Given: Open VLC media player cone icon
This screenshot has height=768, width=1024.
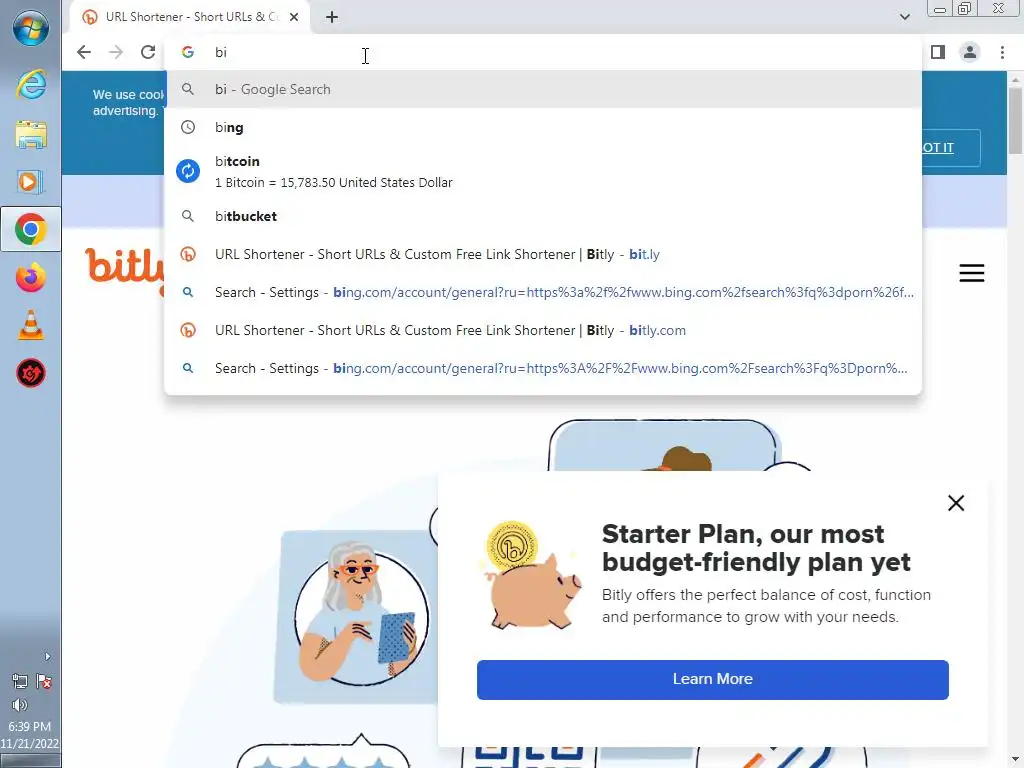Looking at the screenshot, I should point(31,325).
